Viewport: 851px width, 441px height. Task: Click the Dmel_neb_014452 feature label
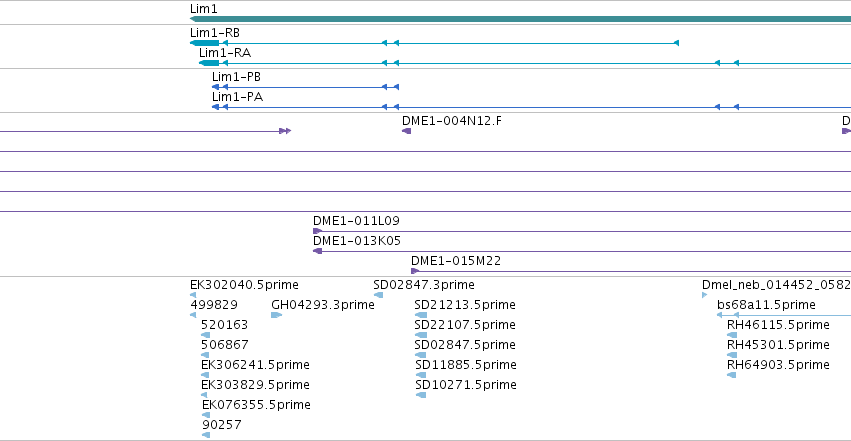(776, 285)
